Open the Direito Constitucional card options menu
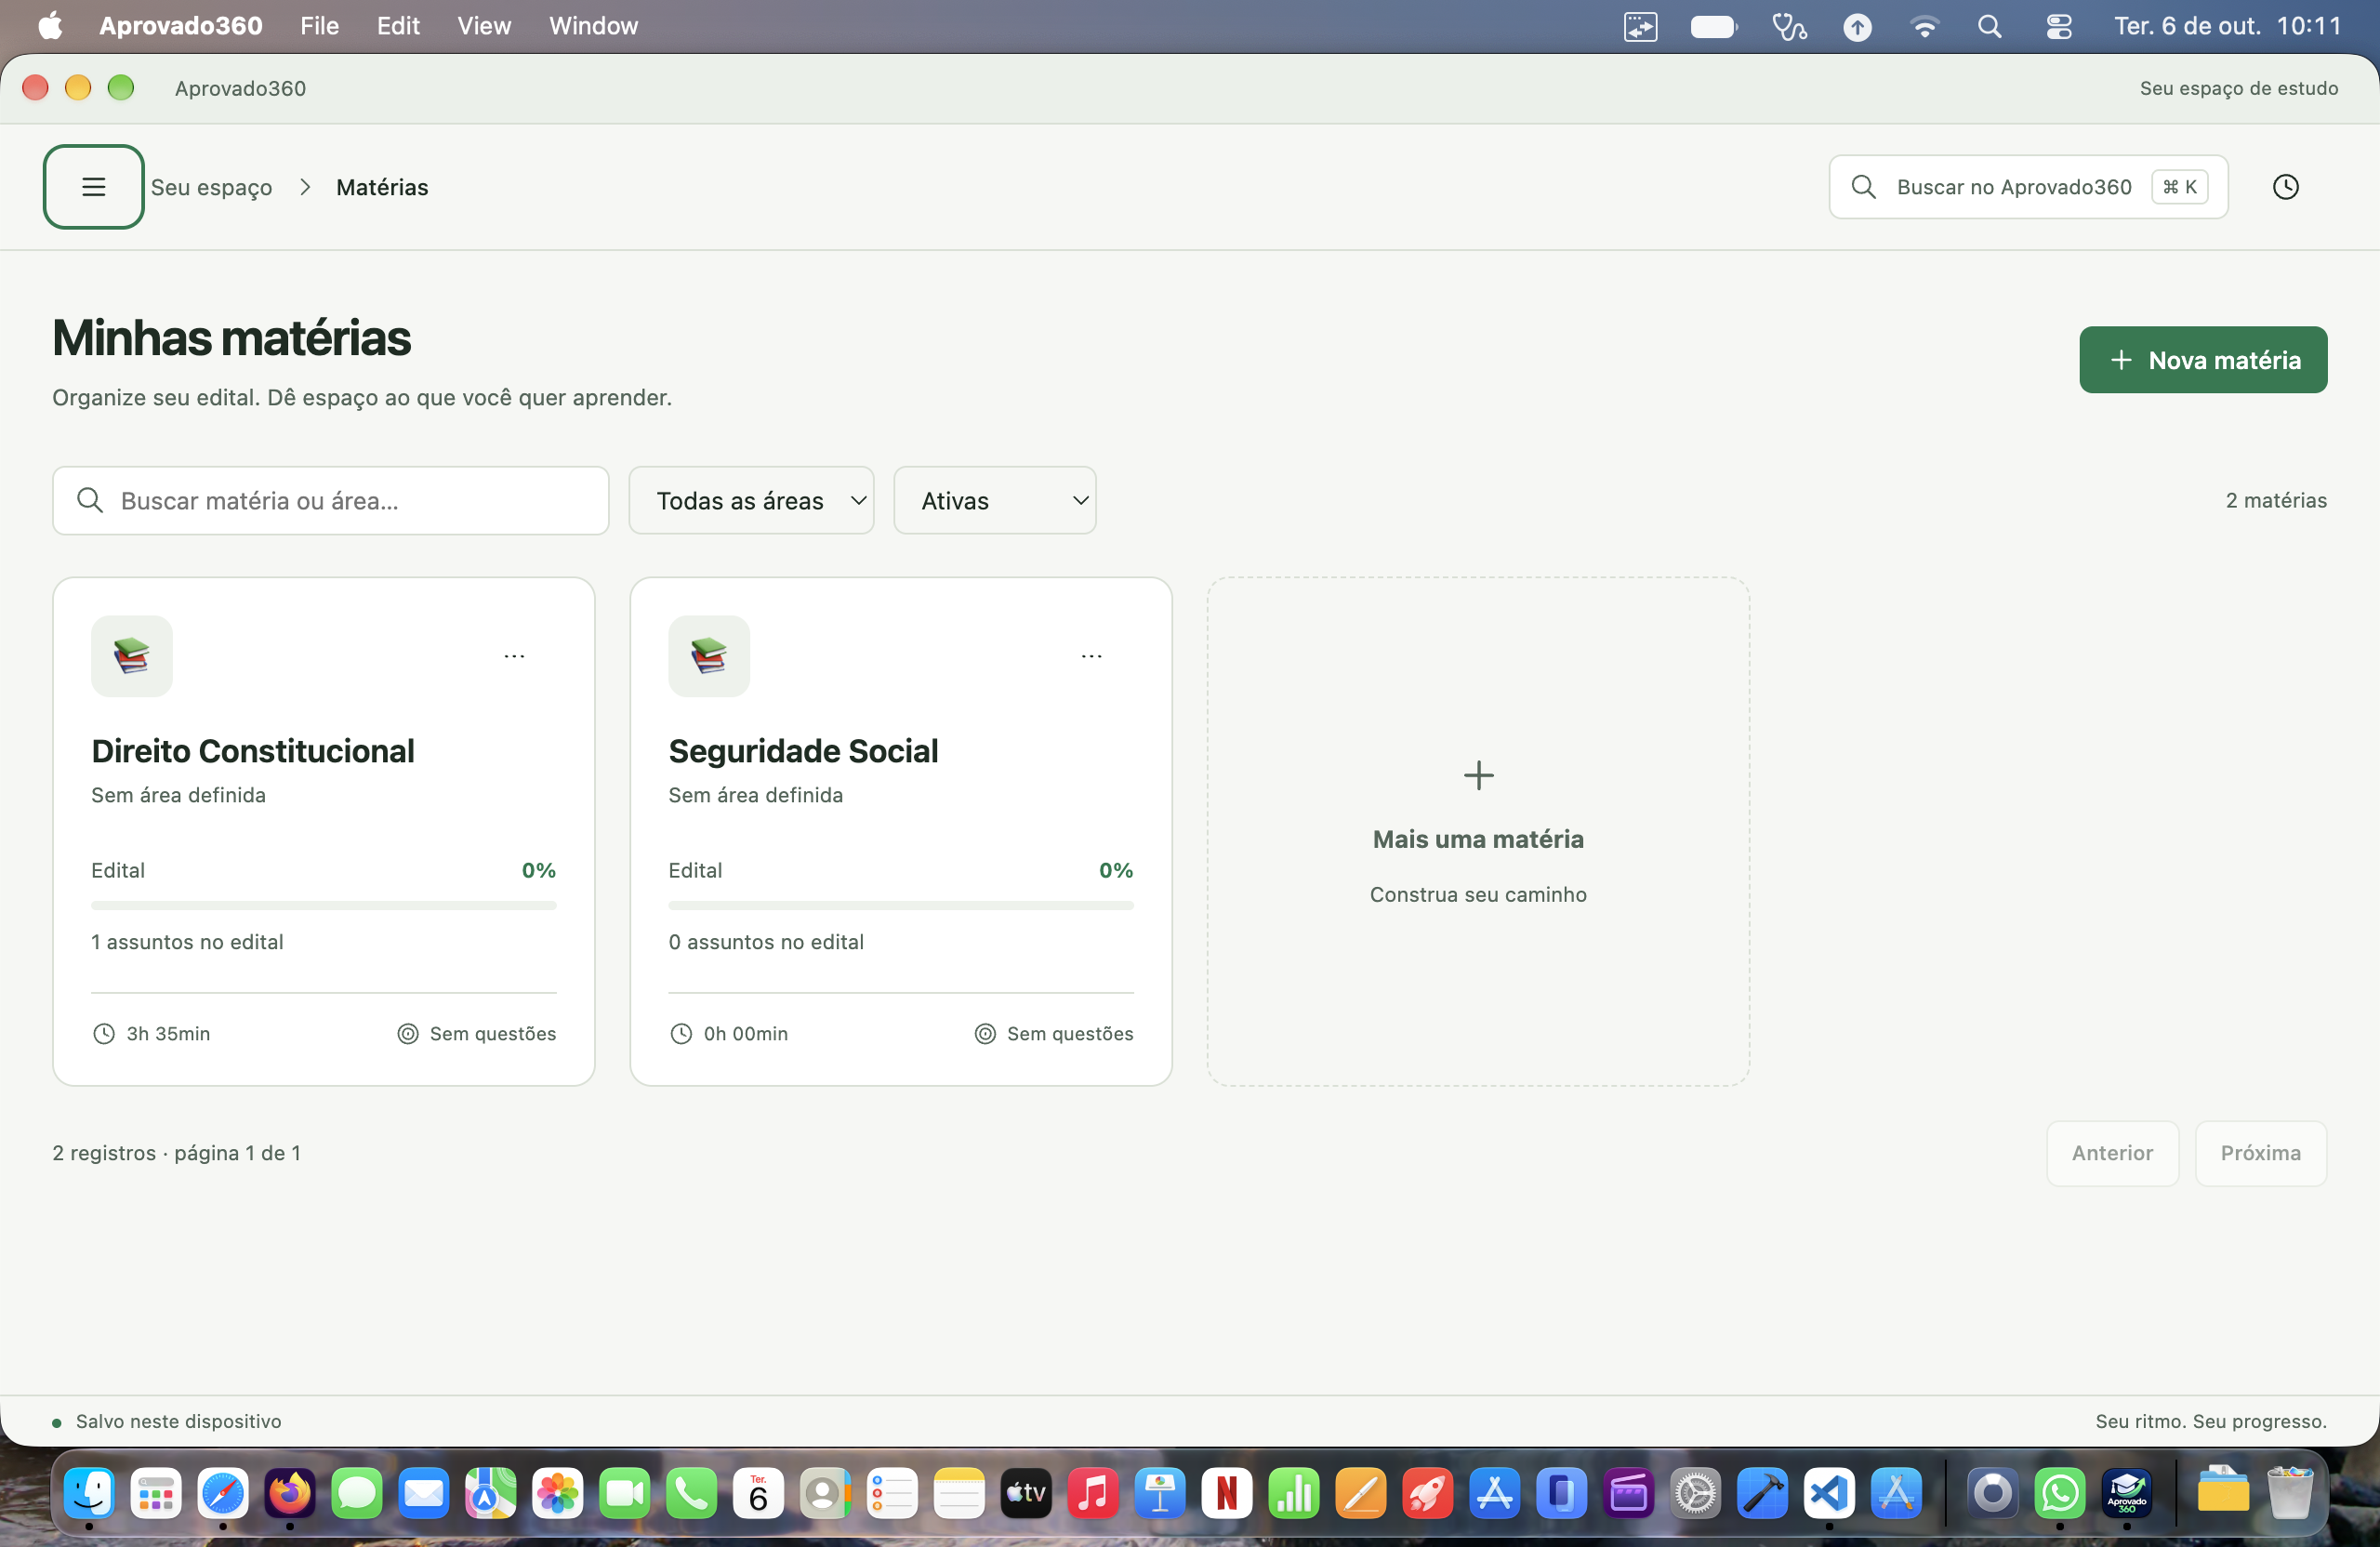This screenshot has width=2380, height=1547. [514, 656]
